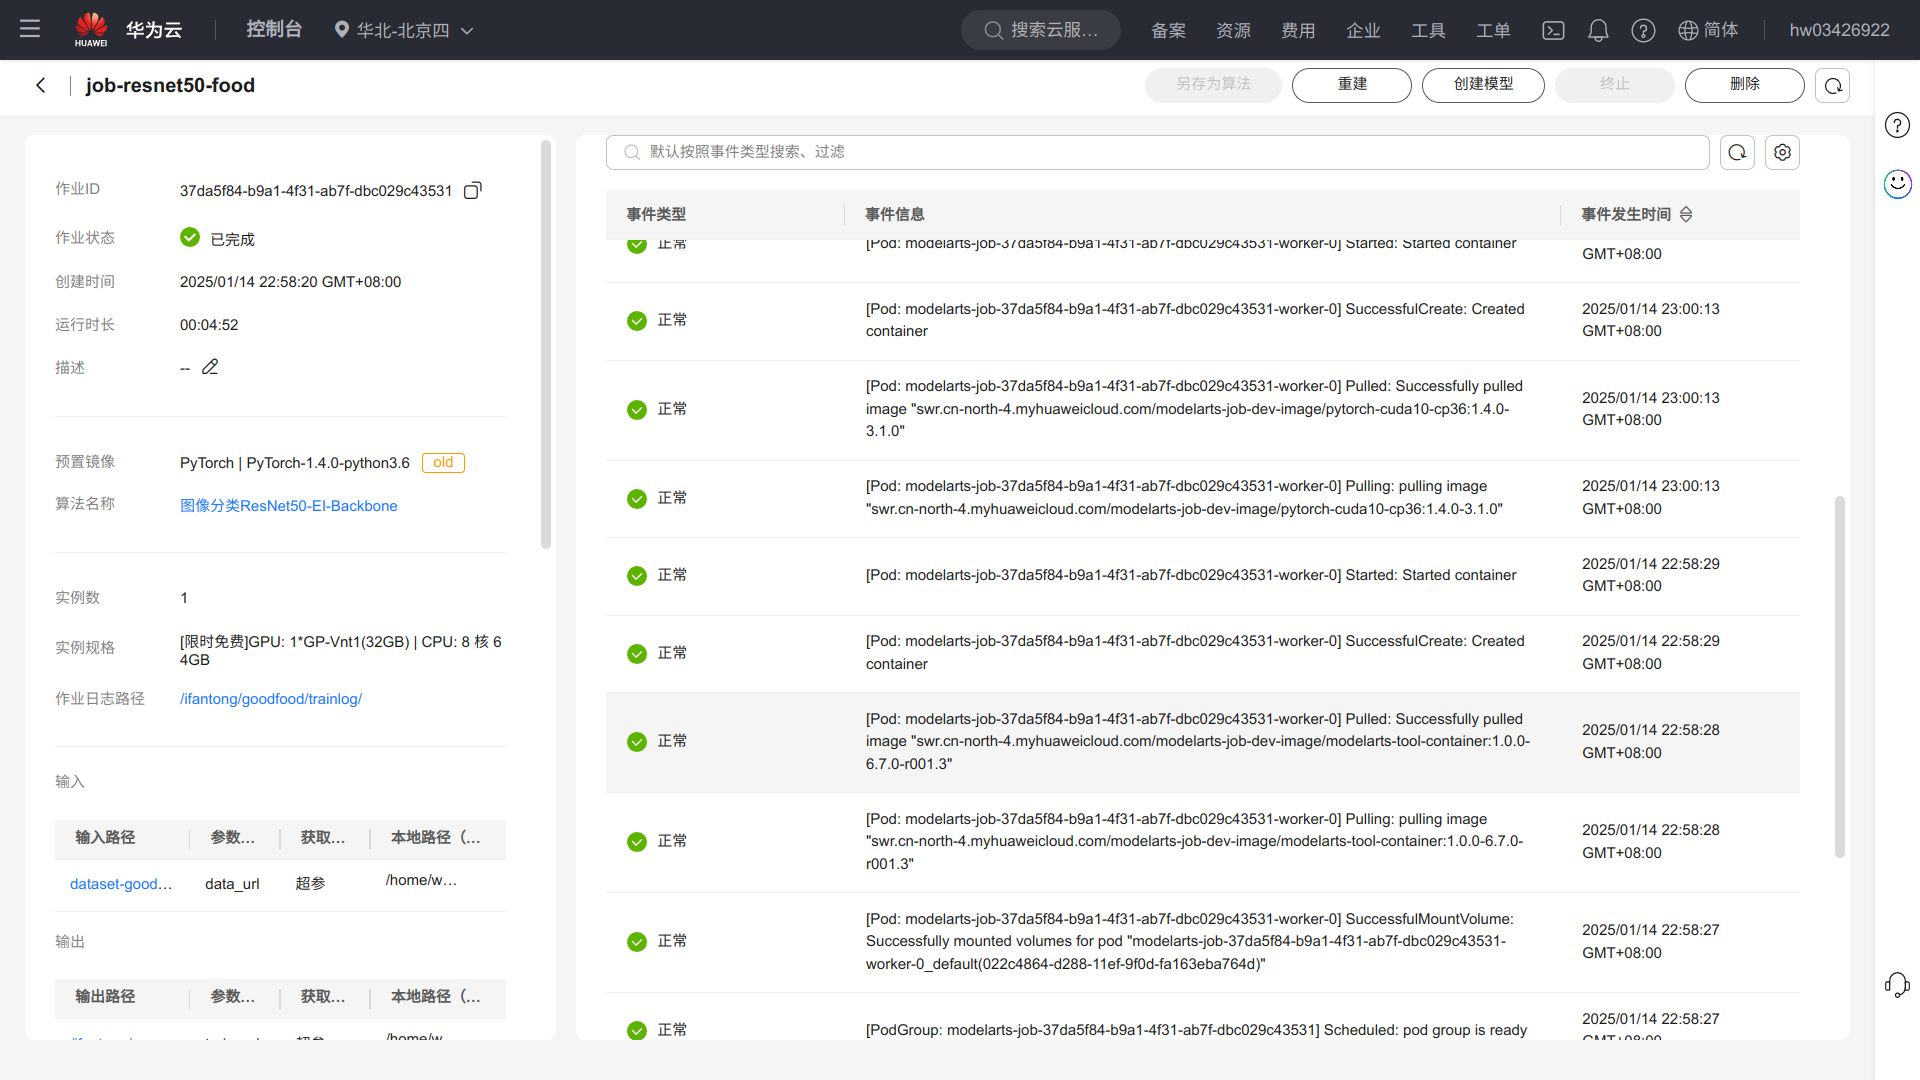Open the CloudShell terminal icon
This screenshot has width=1920, height=1080.
click(1553, 30)
